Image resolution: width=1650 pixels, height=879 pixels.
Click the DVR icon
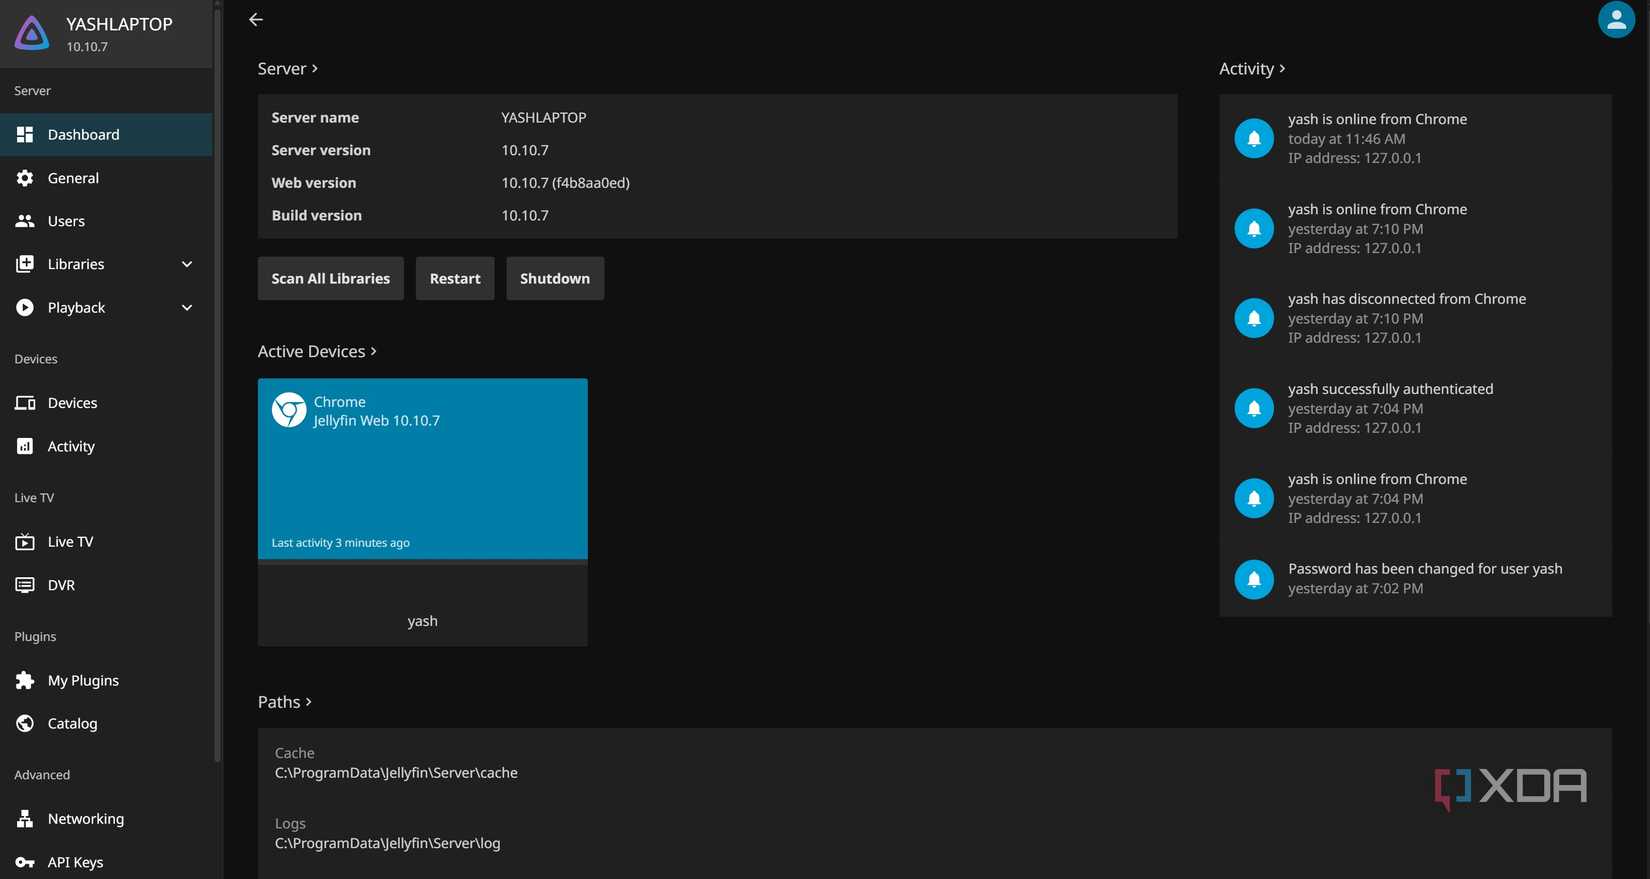click(x=25, y=585)
